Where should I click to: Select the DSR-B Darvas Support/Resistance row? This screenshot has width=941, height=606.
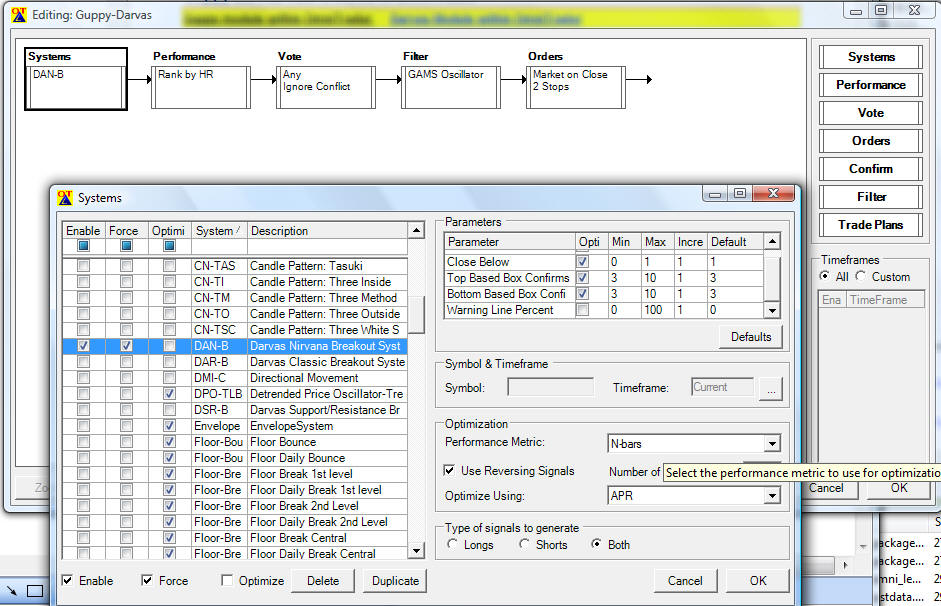235,410
